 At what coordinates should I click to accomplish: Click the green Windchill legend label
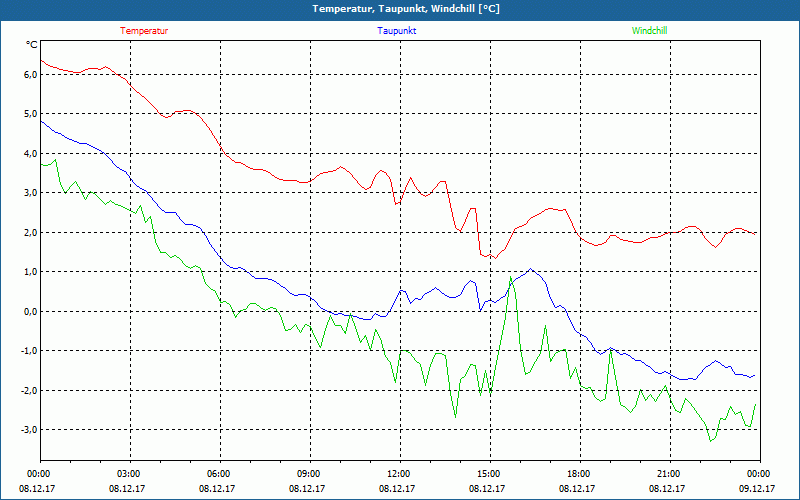tap(649, 31)
